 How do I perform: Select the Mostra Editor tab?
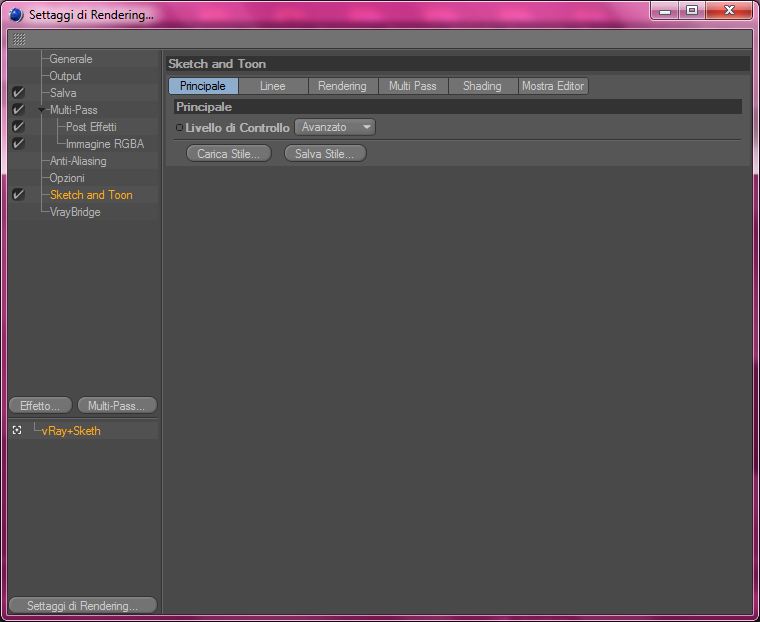coord(553,86)
